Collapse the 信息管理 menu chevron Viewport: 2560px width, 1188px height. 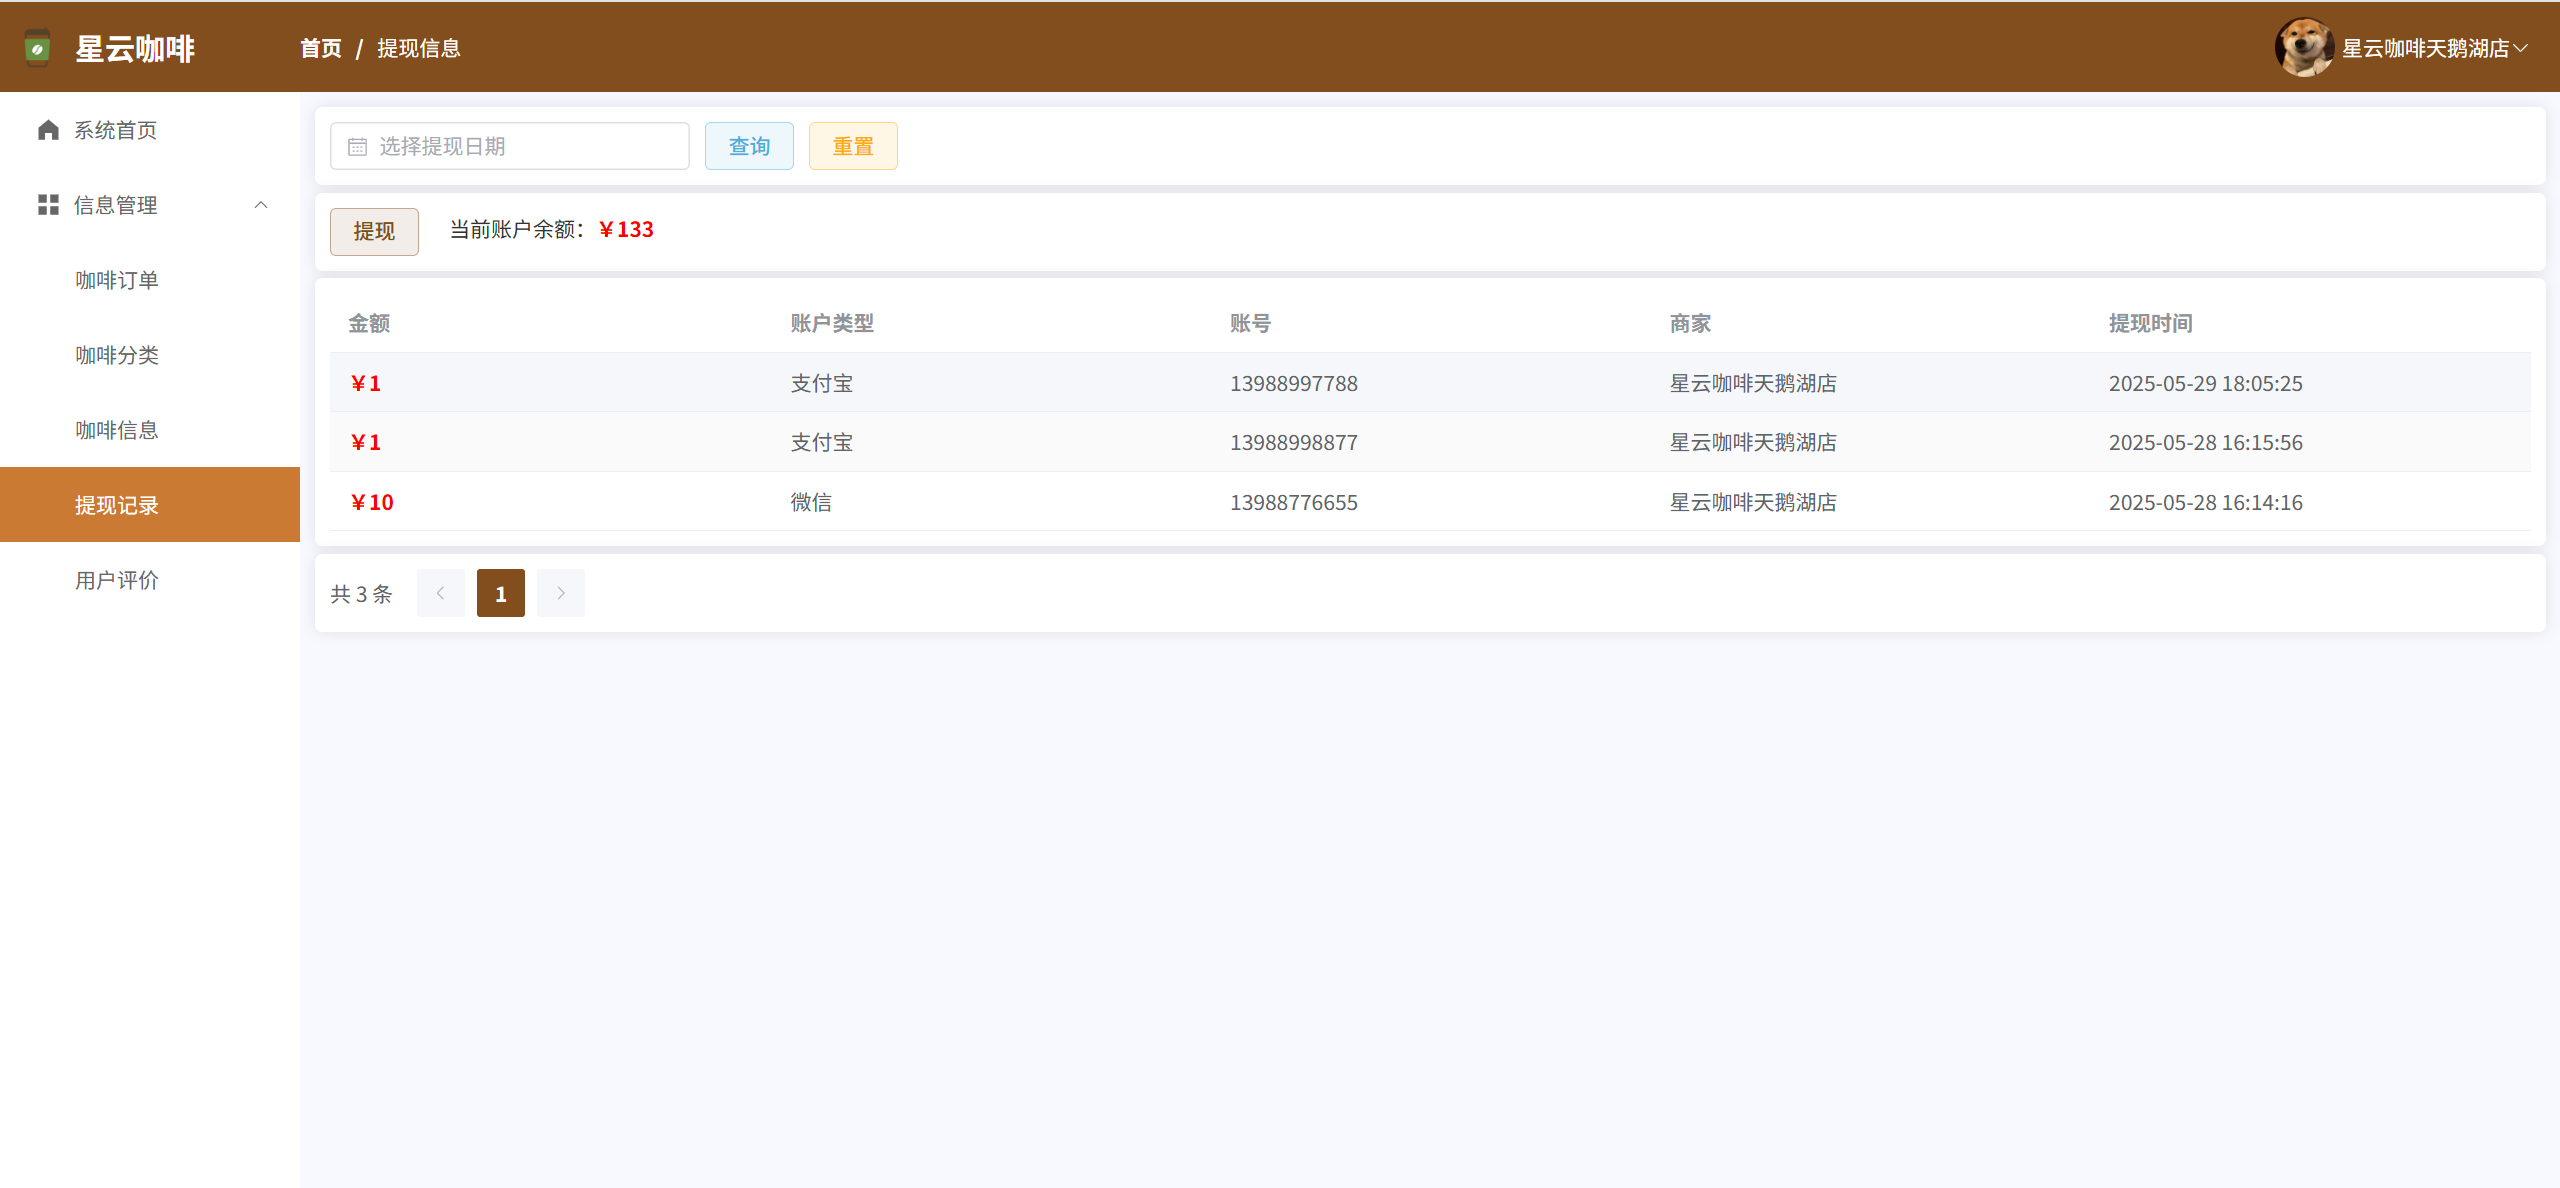[x=261, y=205]
